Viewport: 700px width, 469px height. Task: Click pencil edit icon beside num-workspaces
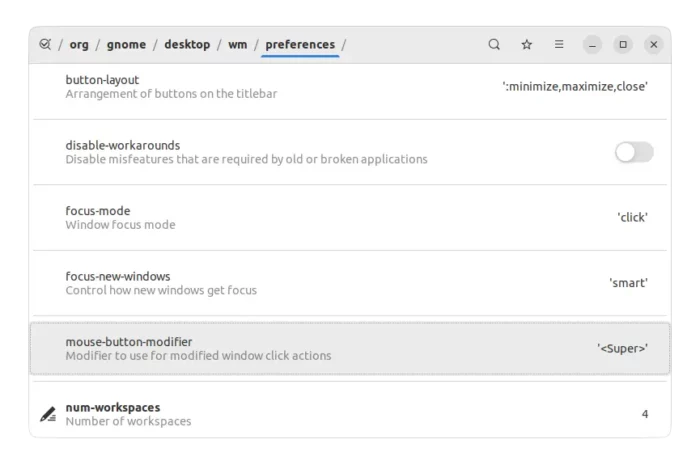48,414
